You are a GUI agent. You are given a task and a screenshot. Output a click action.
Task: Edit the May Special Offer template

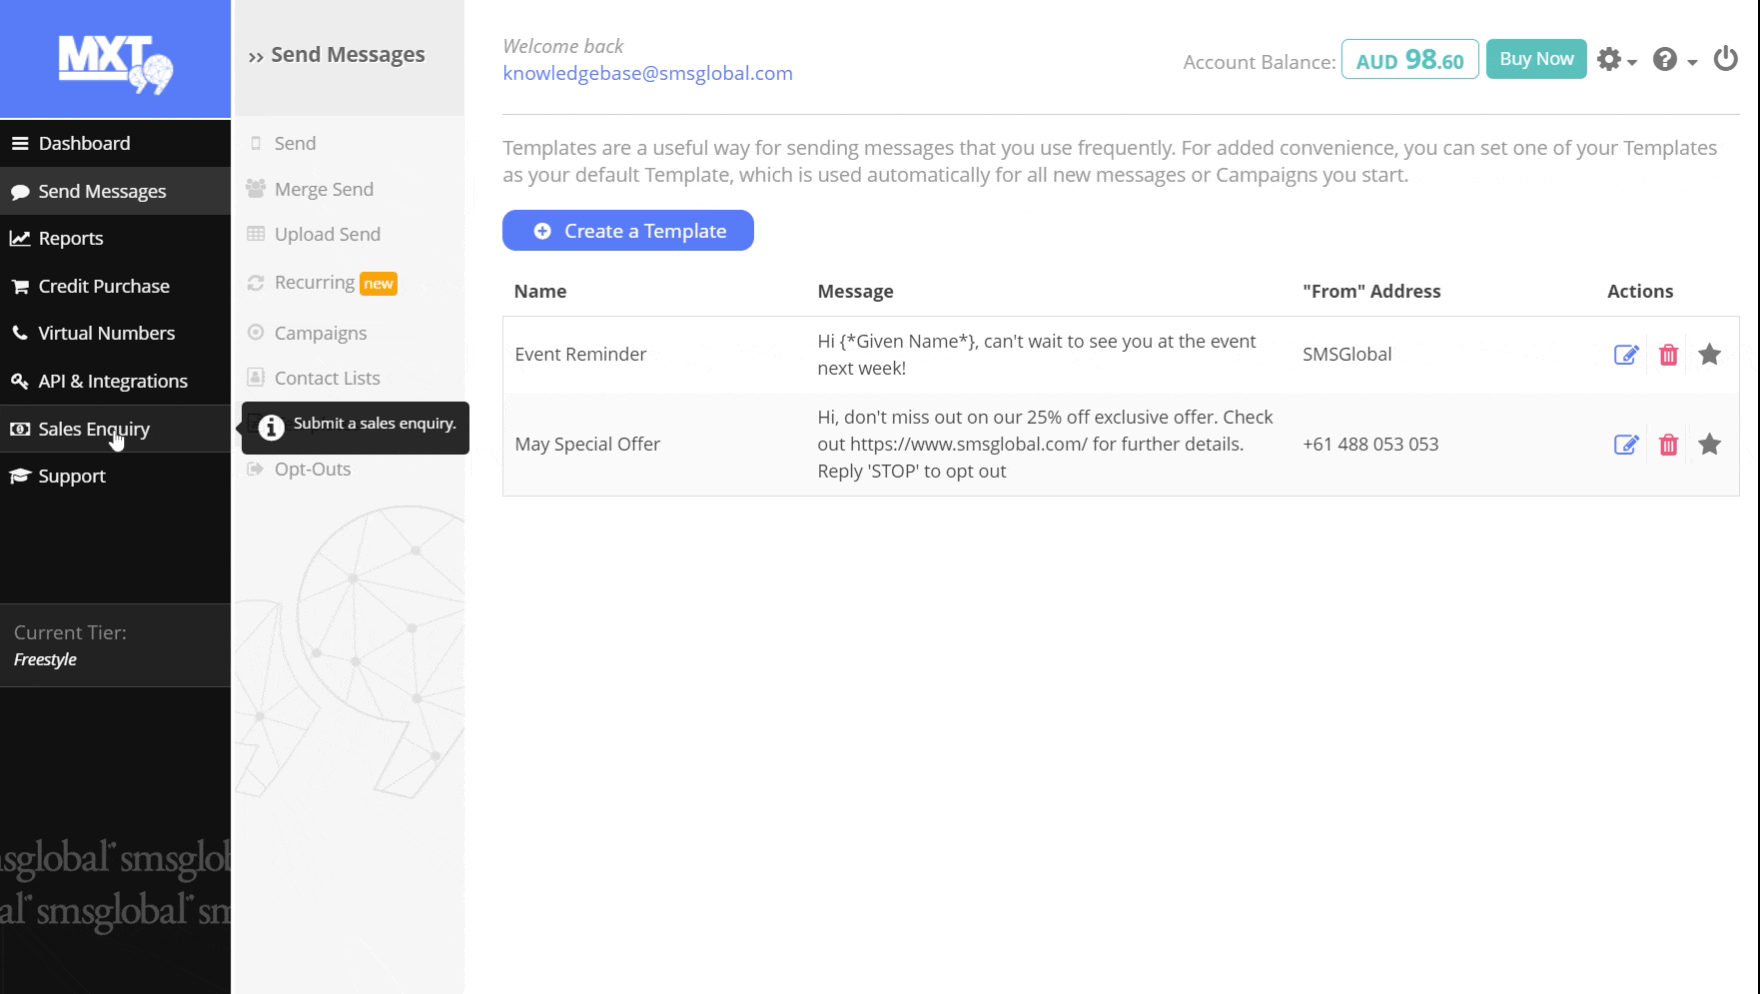1626,445
